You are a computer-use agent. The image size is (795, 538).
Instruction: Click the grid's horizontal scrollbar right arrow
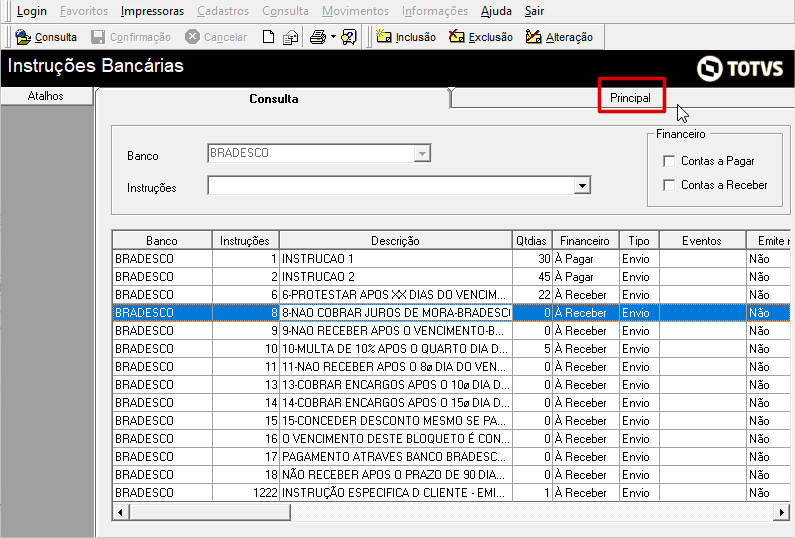781,512
